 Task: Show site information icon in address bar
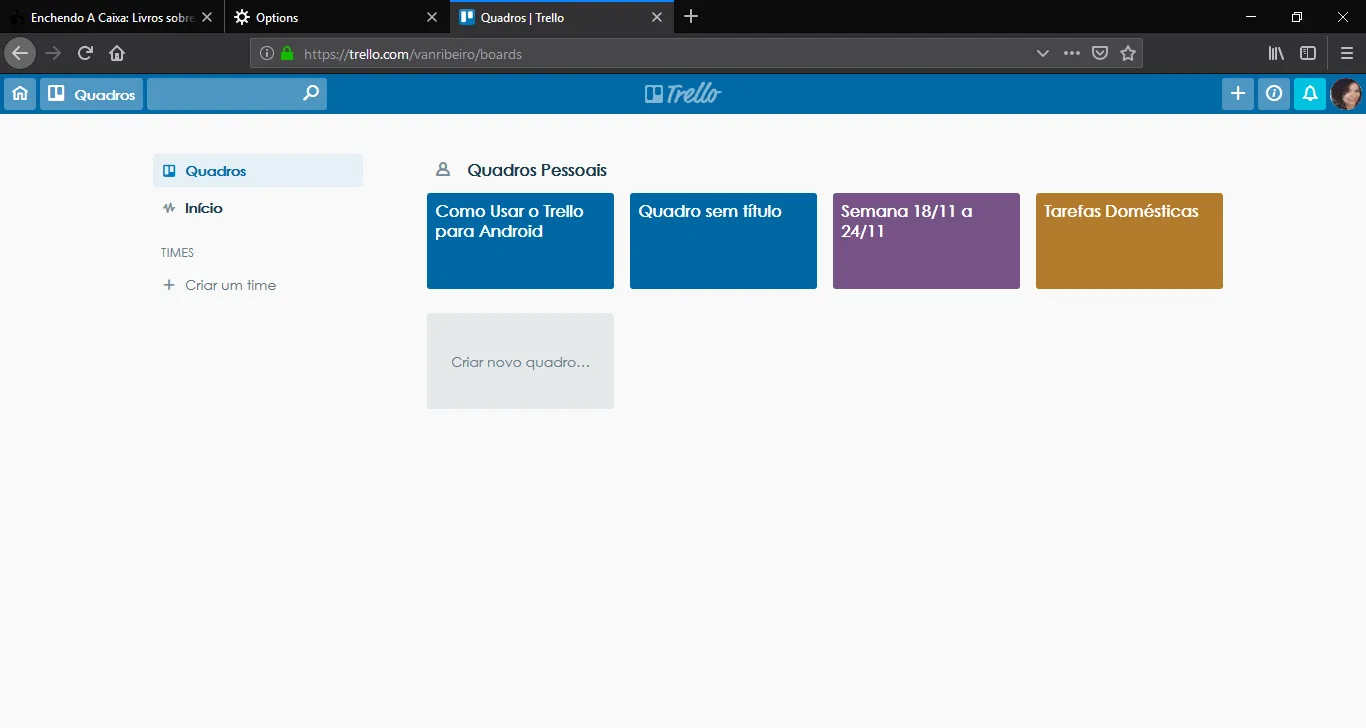point(267,54)
